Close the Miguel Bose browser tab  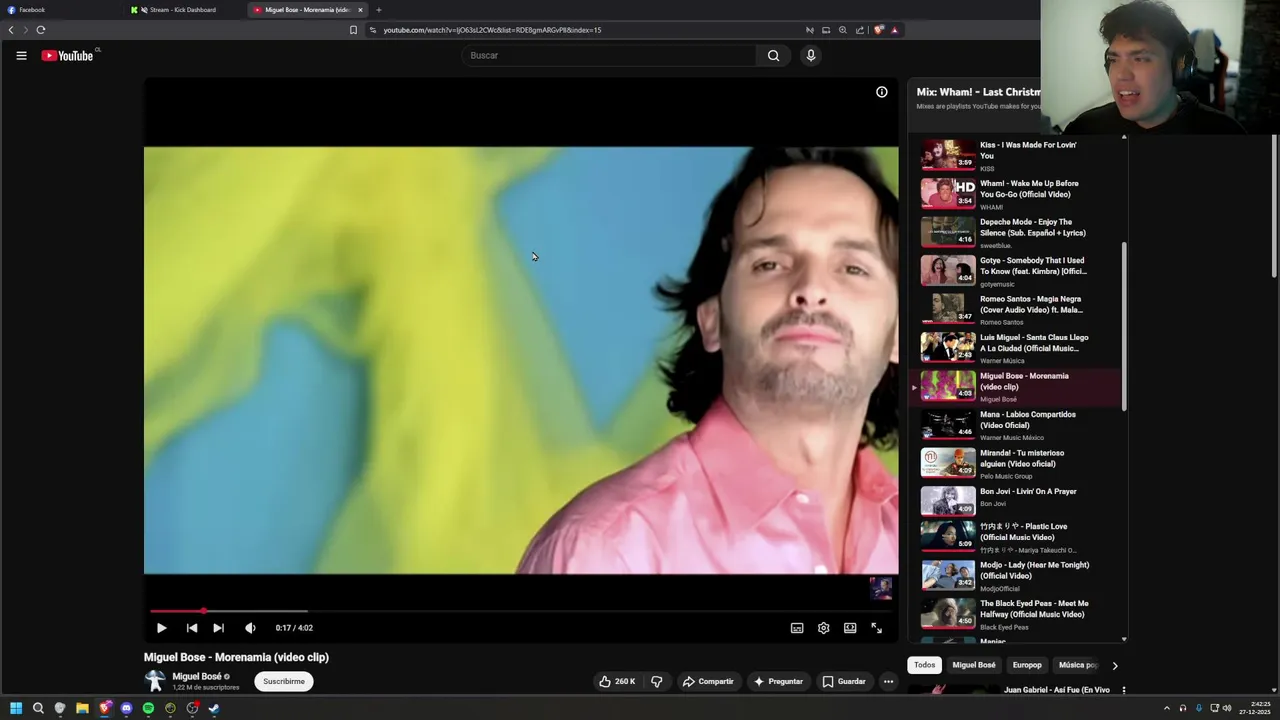click(360, 10)
